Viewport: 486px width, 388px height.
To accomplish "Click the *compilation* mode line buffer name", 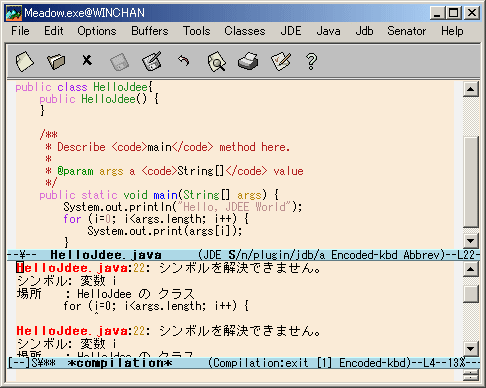I will [x=120, y=363].
